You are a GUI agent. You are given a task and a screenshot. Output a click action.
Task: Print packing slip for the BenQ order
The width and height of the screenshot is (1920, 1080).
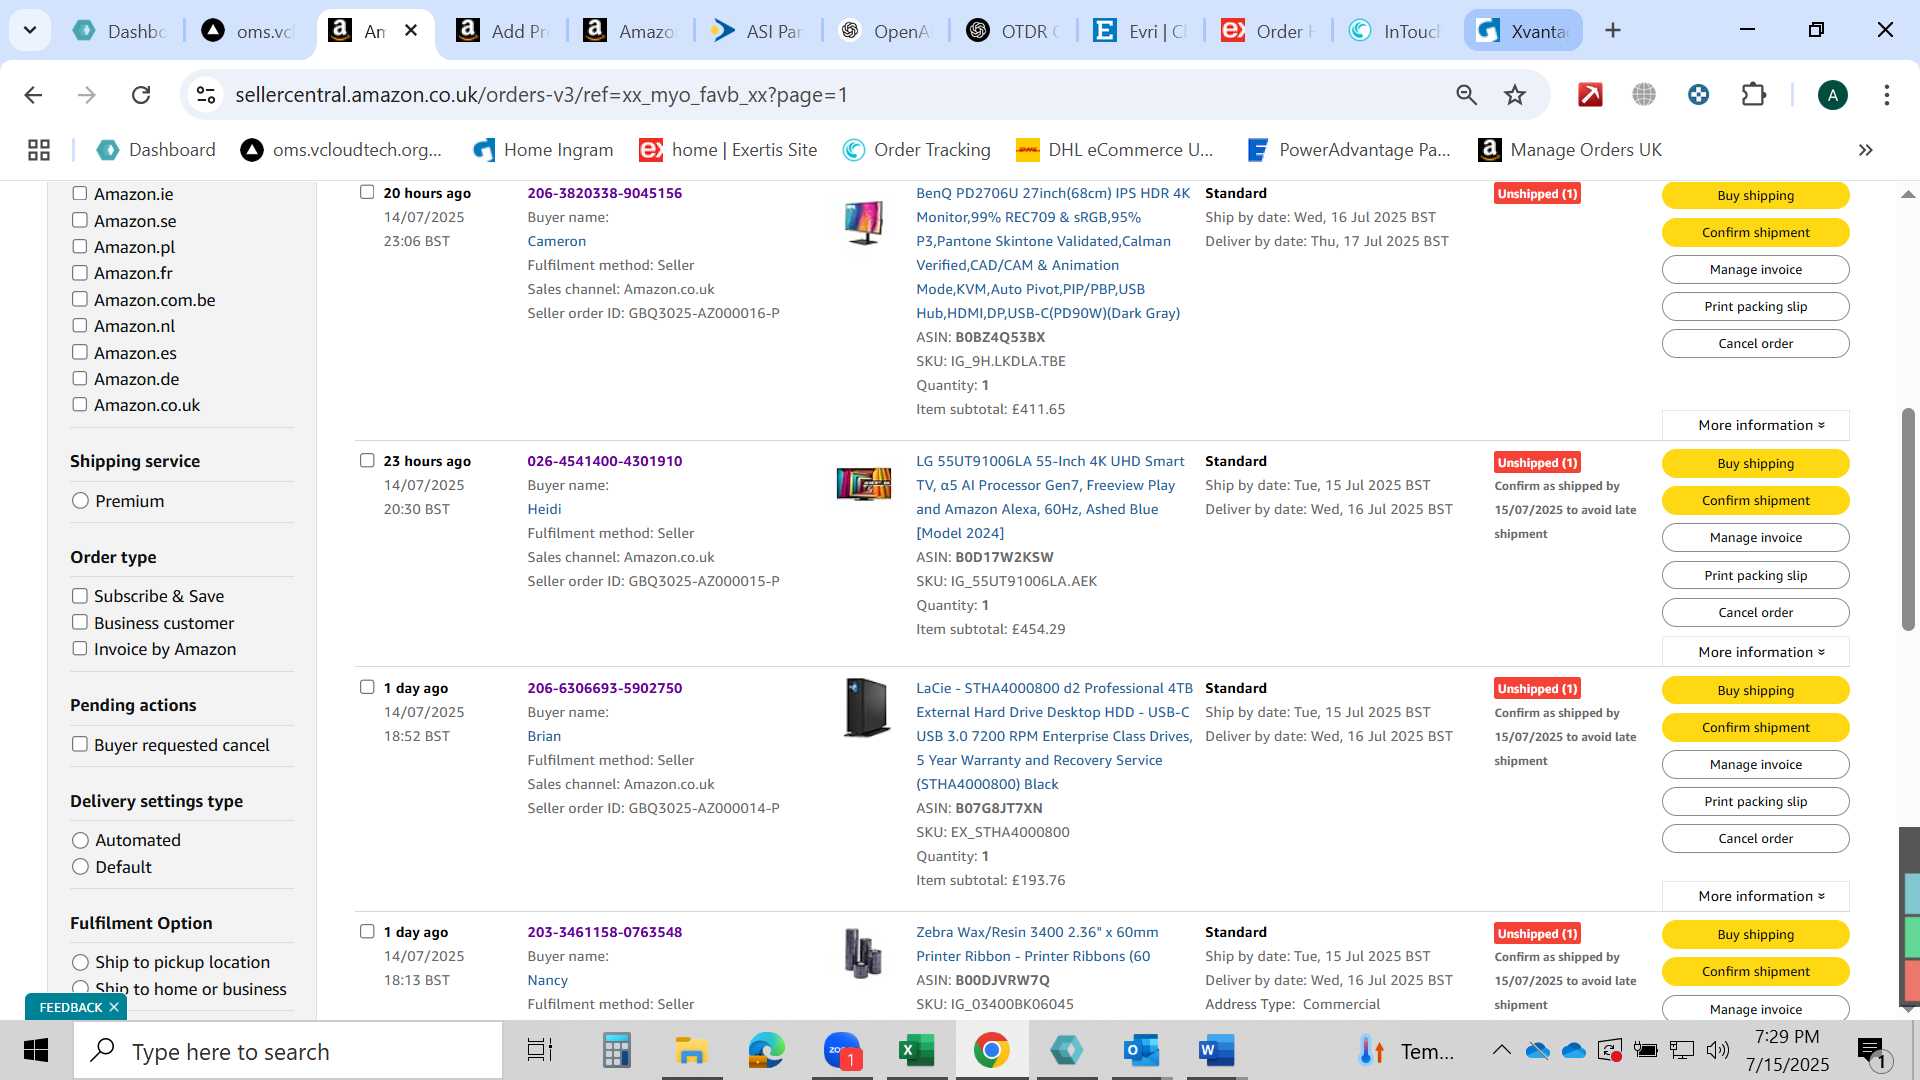point(1755,307)
